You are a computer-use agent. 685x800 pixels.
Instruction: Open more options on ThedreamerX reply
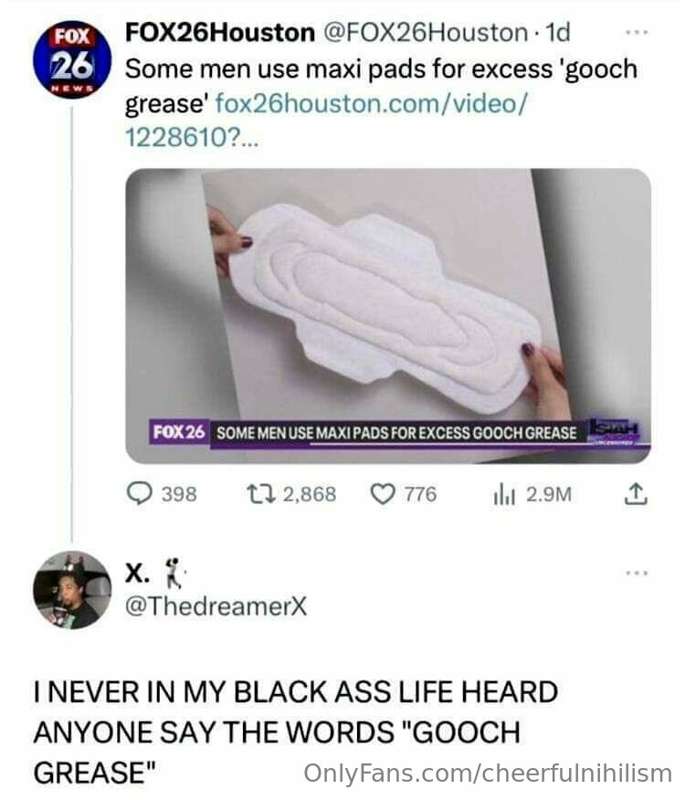[x=637, y=573]
